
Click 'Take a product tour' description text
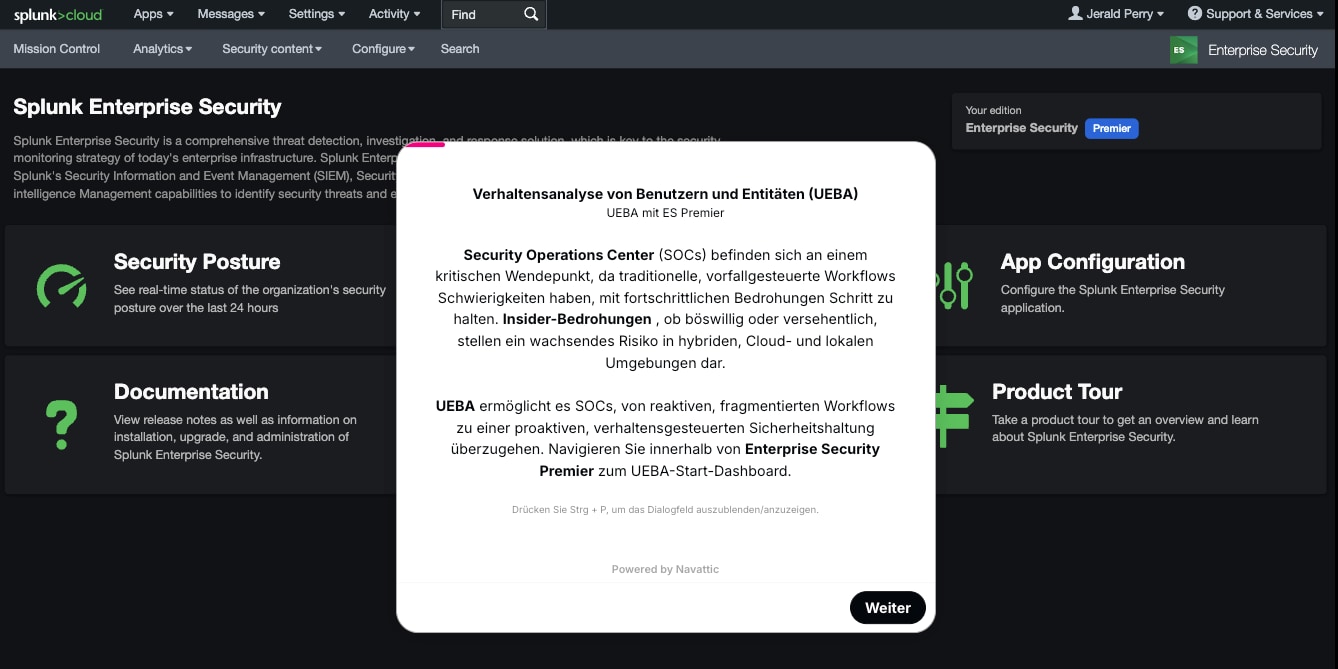[x=1125, y=428]
